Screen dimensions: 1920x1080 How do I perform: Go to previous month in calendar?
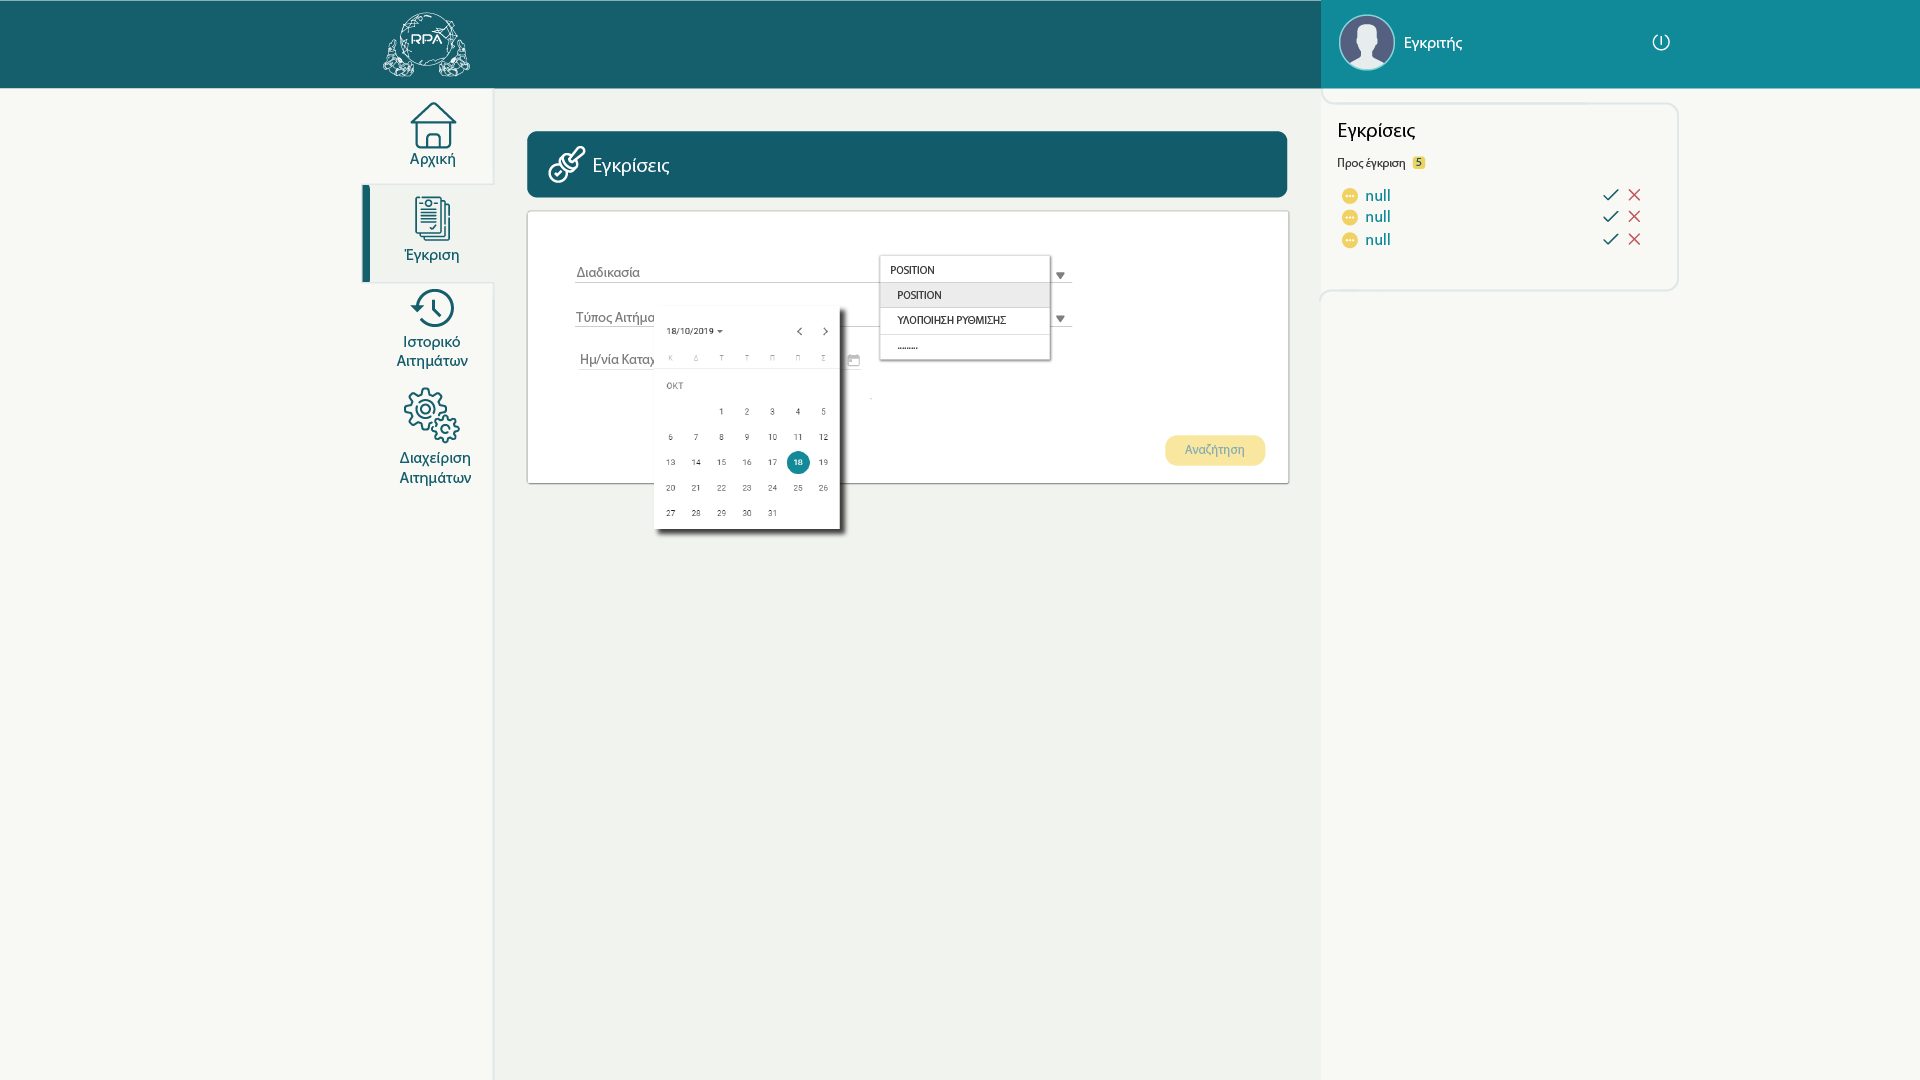799,332
